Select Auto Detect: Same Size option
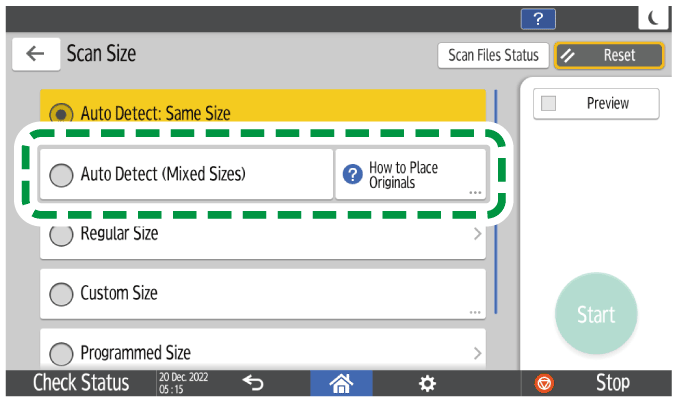The image size is (675, 400). (62, 114)
